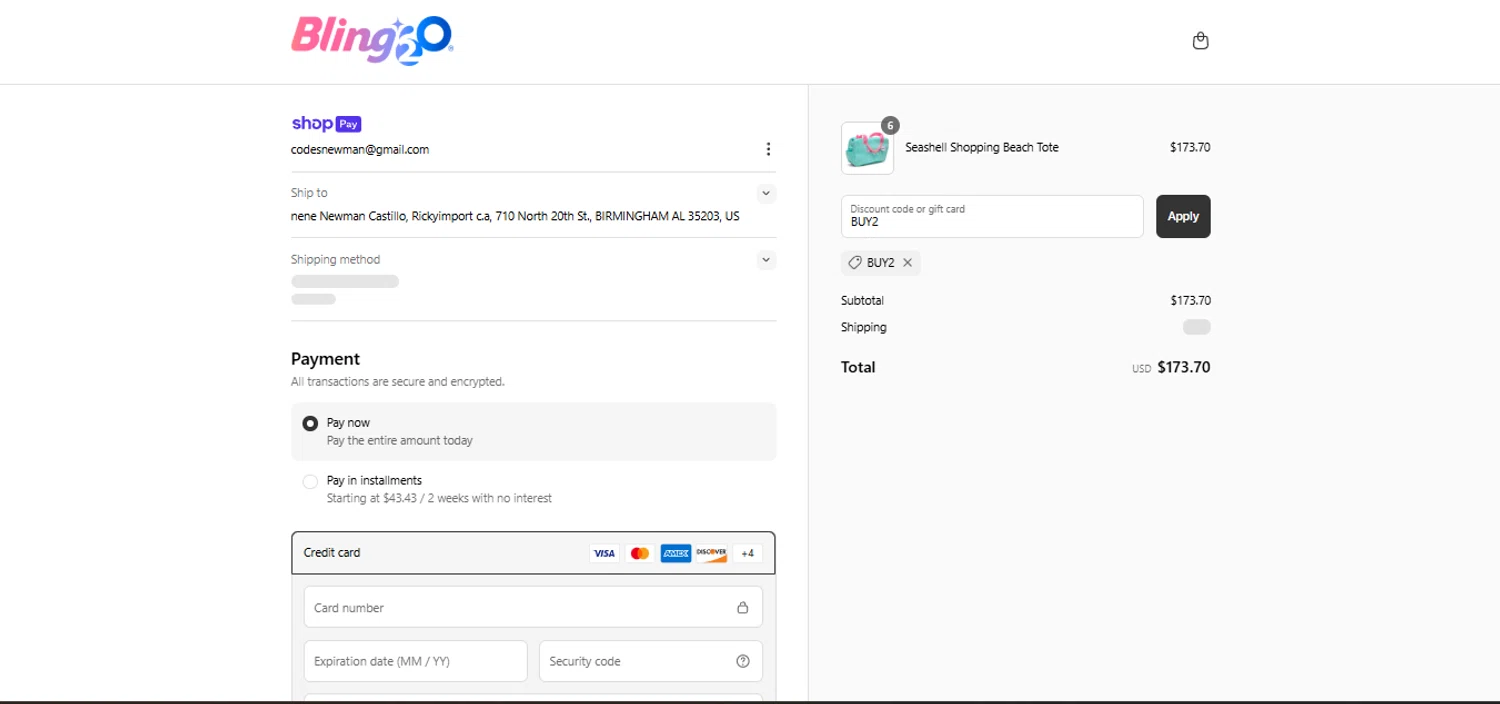
Task: Click 'All transactions are secure and encrypted'
Action: [x=398, y=382]
